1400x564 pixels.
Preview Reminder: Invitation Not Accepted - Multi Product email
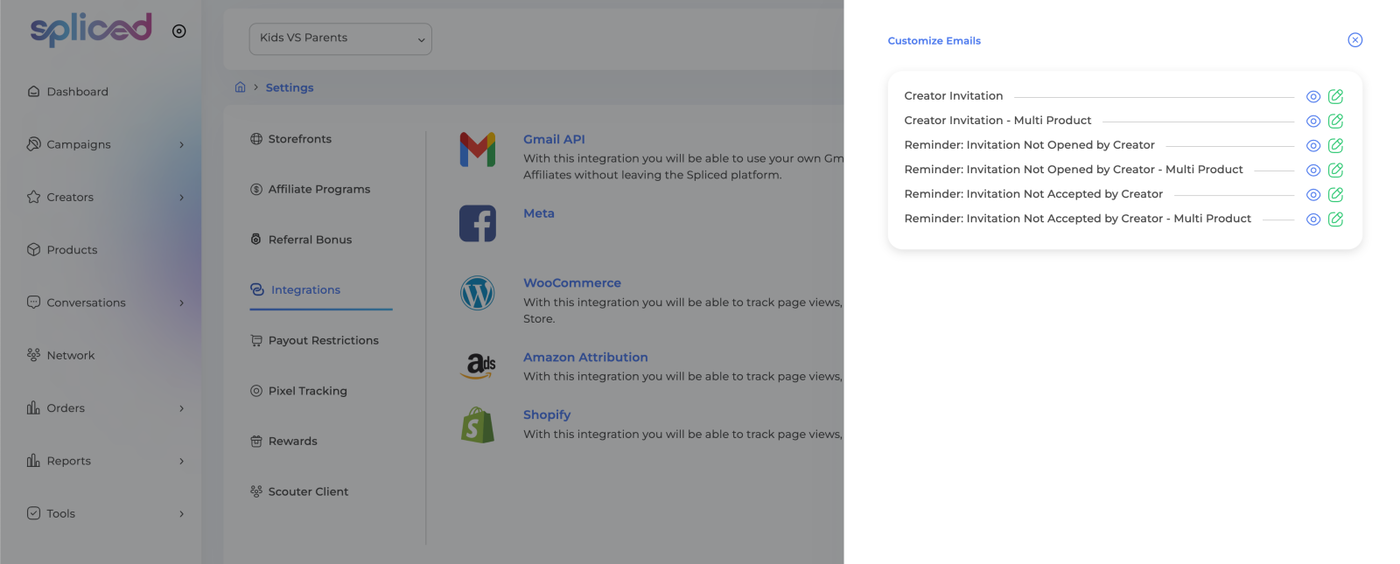click(x=1313, y=219)
